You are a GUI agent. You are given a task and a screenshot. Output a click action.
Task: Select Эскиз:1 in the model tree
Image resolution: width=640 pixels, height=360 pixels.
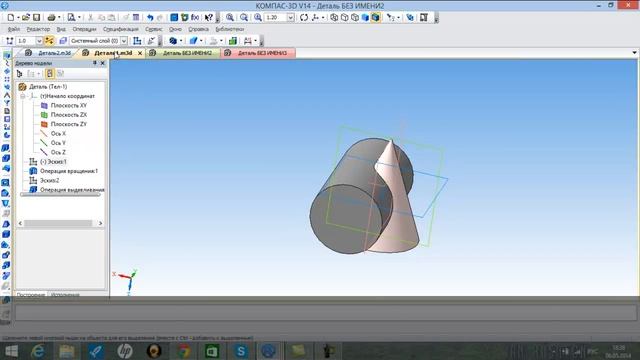pos(53,162)
